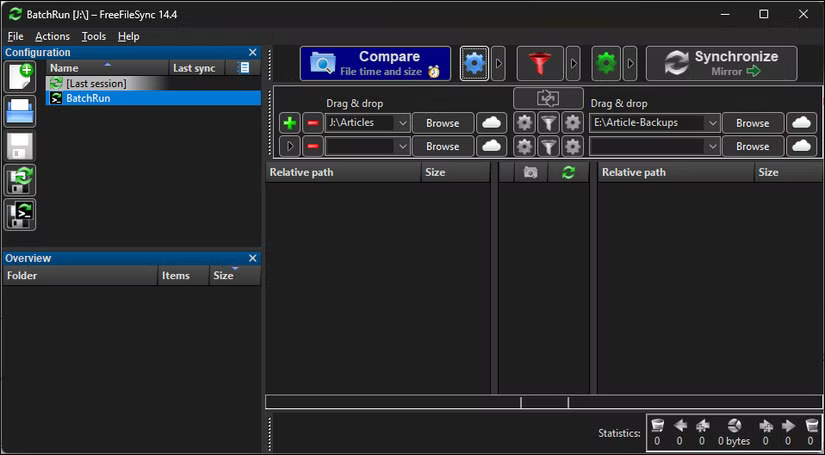This screenshot has width=825, height=455.
Task: Add a new folder pair
Action: (x=290, y=123)
